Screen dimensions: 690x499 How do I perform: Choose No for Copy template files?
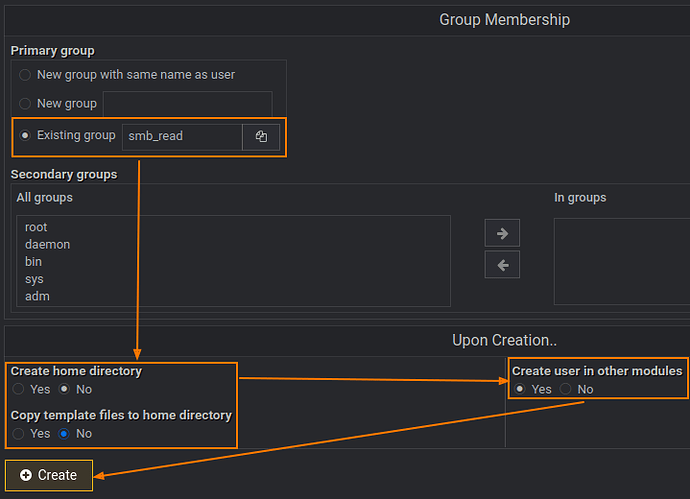[64, 434]
